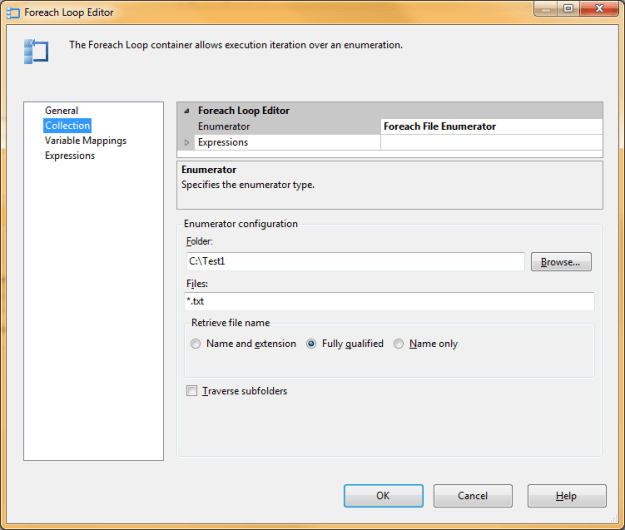Click the Cancel button
This screenshot has height=530, width=625.
coord(473,496)
